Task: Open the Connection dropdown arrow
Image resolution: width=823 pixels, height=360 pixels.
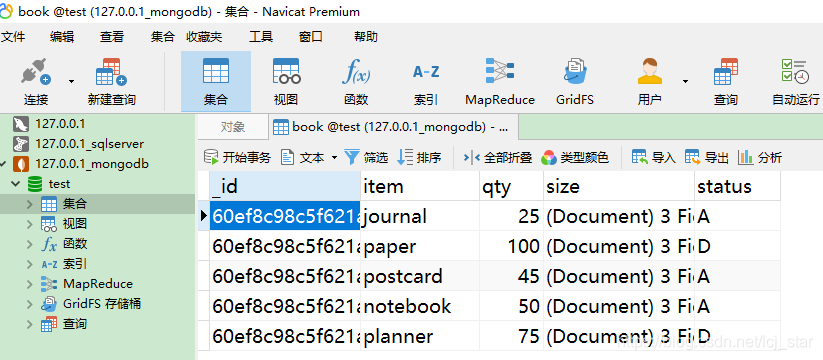Action: [71, 81]
